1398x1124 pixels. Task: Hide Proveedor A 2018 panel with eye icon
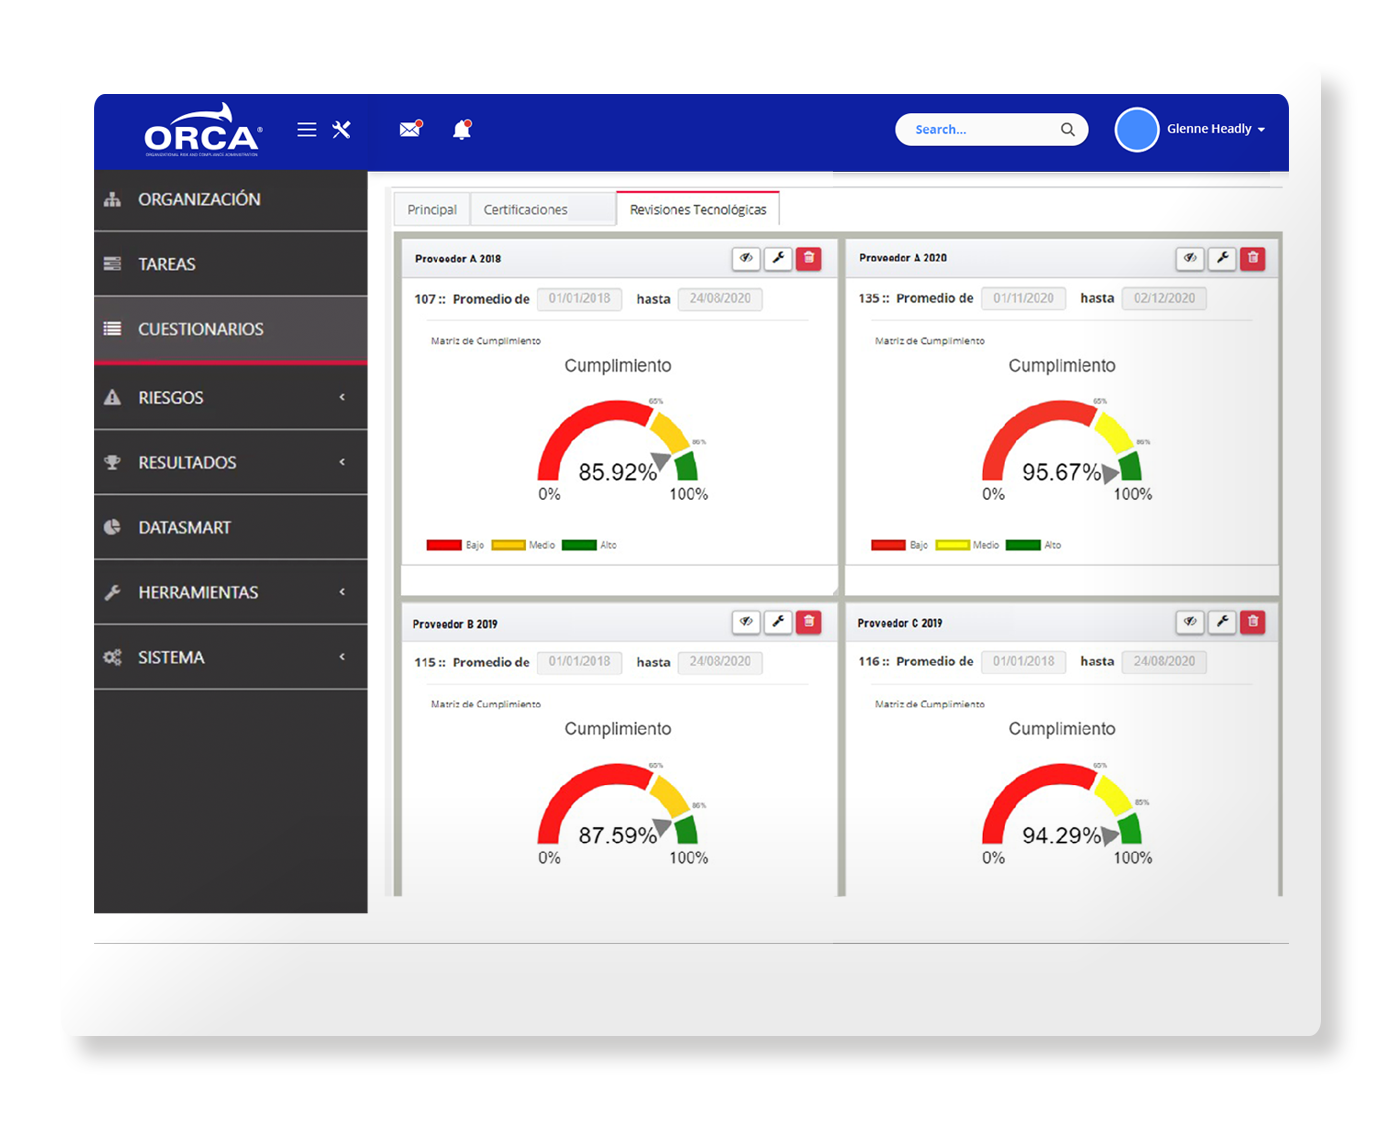(x=746, y=259)
